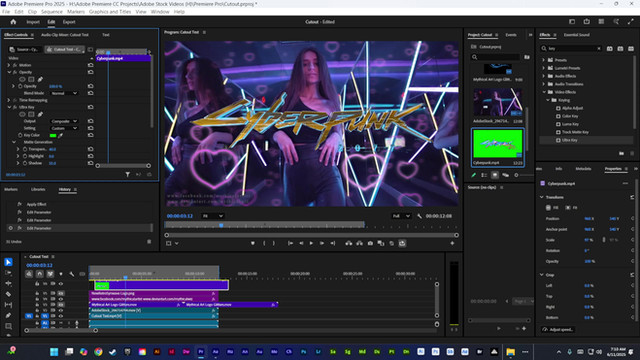
Task: Click the Home icon in the top bar
Action: [13, 22]
